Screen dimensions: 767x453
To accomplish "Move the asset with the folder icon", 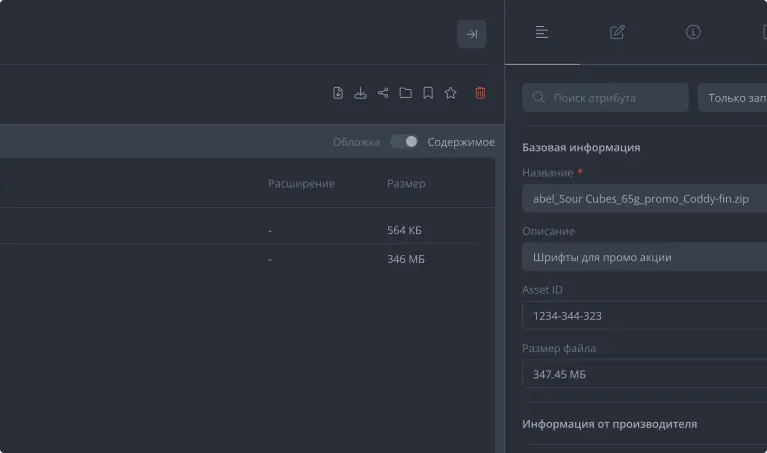I will click(406, 93).
